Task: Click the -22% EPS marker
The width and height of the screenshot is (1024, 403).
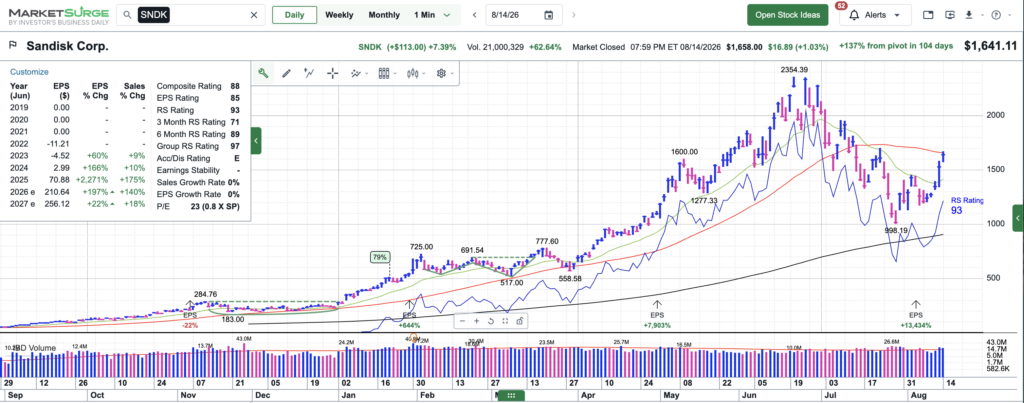Action: (189, 325)
